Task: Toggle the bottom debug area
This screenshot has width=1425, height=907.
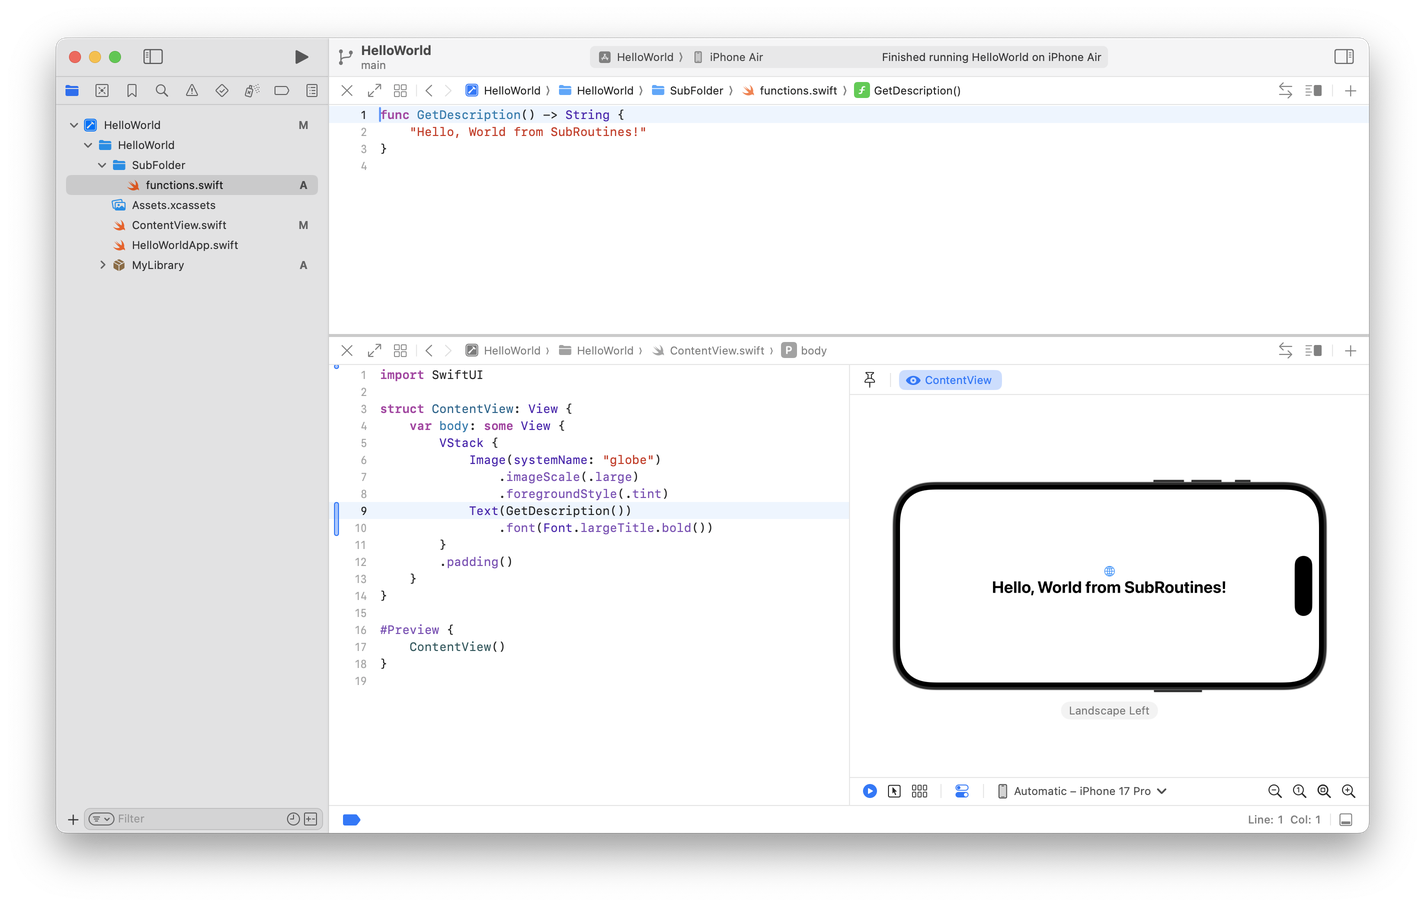Action: [x=1346, y=820]
